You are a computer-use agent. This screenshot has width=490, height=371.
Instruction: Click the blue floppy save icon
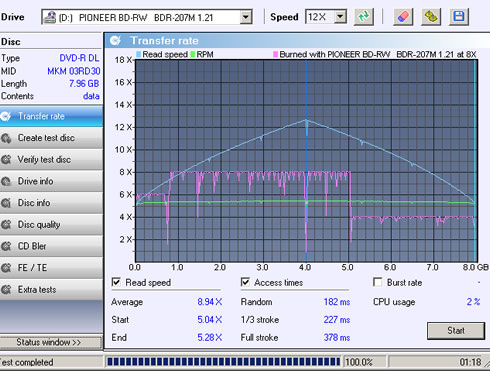pos(459,16)
